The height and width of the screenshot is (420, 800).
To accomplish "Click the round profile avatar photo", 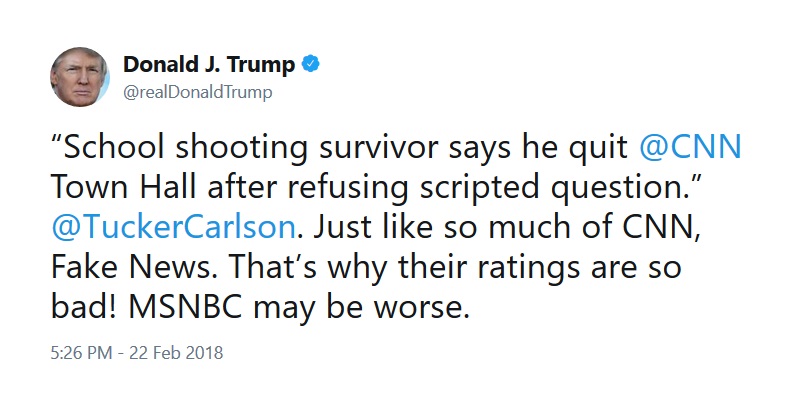I will click(x=80, y=77).
